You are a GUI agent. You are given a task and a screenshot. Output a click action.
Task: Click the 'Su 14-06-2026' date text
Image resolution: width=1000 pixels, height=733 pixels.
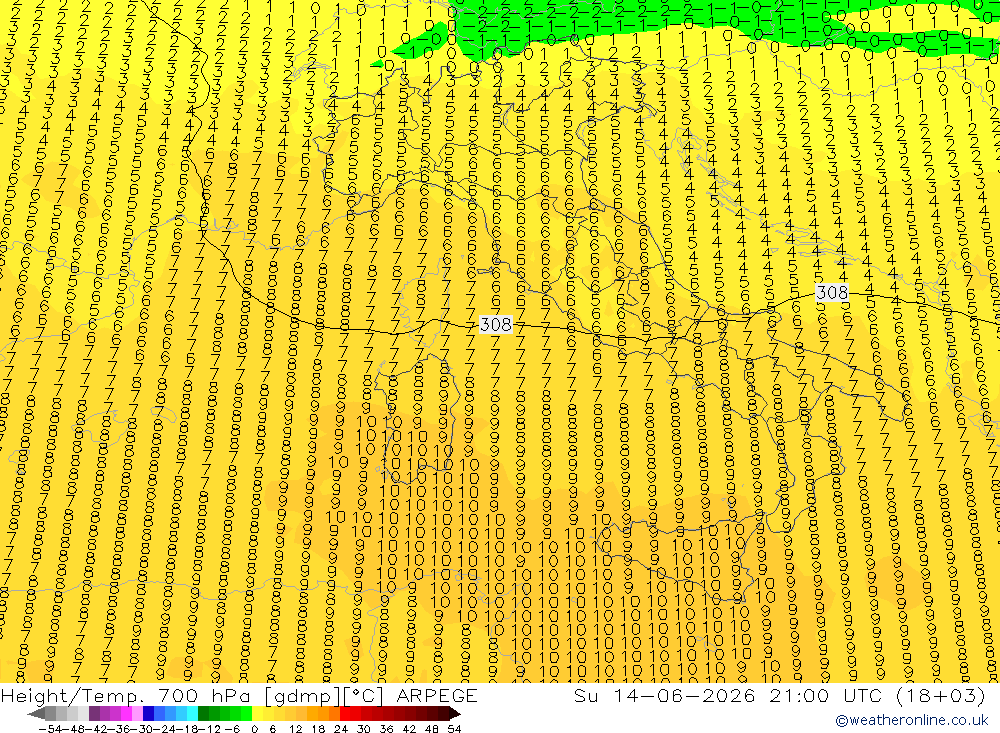[x=665, y=695]
